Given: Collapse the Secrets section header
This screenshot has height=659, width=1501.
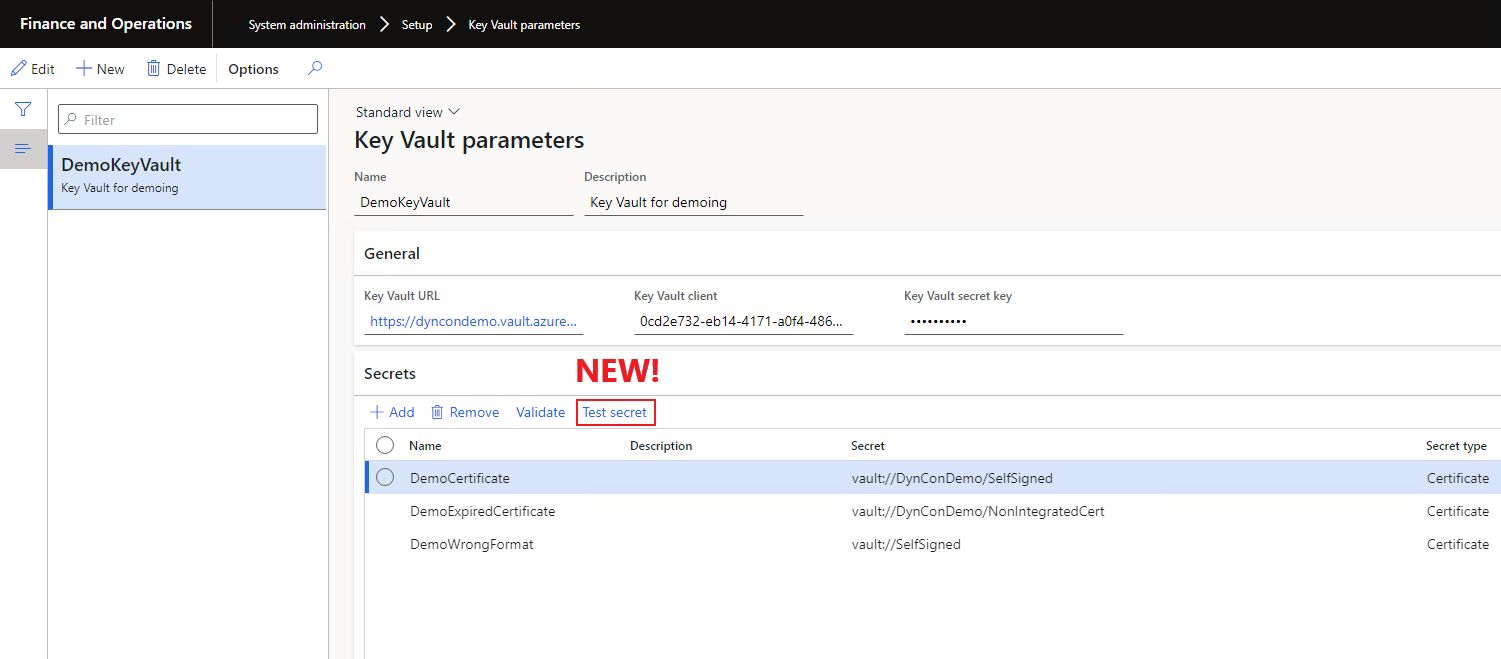Looking at the screenshot, I should tap(927, 373).
